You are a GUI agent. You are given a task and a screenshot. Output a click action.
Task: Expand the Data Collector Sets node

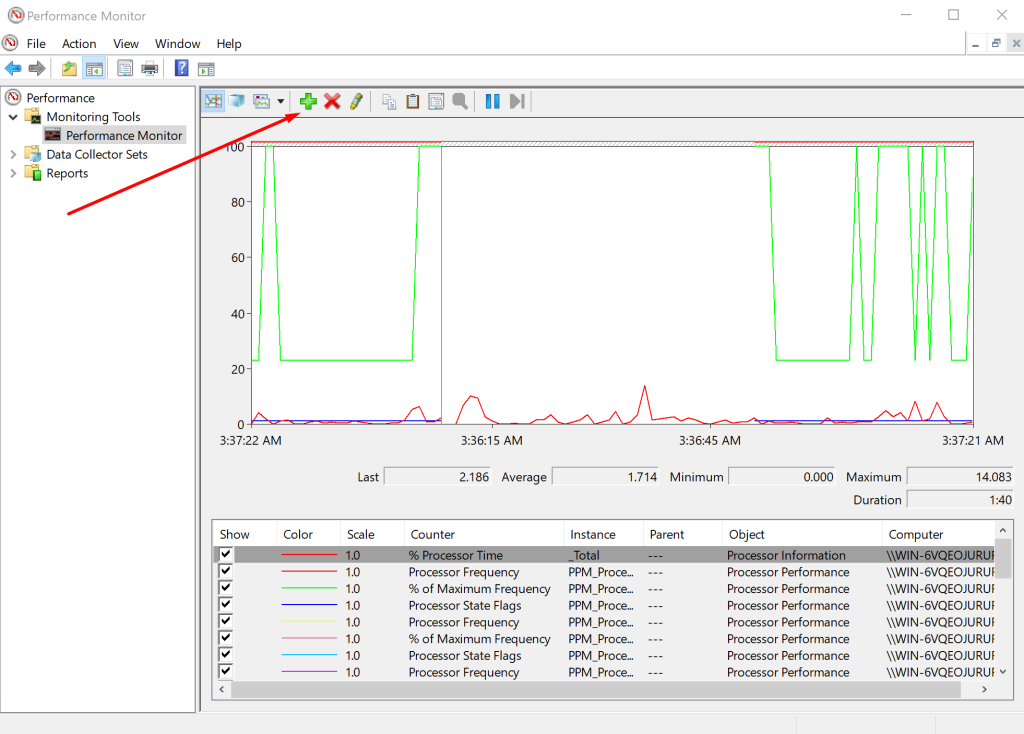[13, 155]
